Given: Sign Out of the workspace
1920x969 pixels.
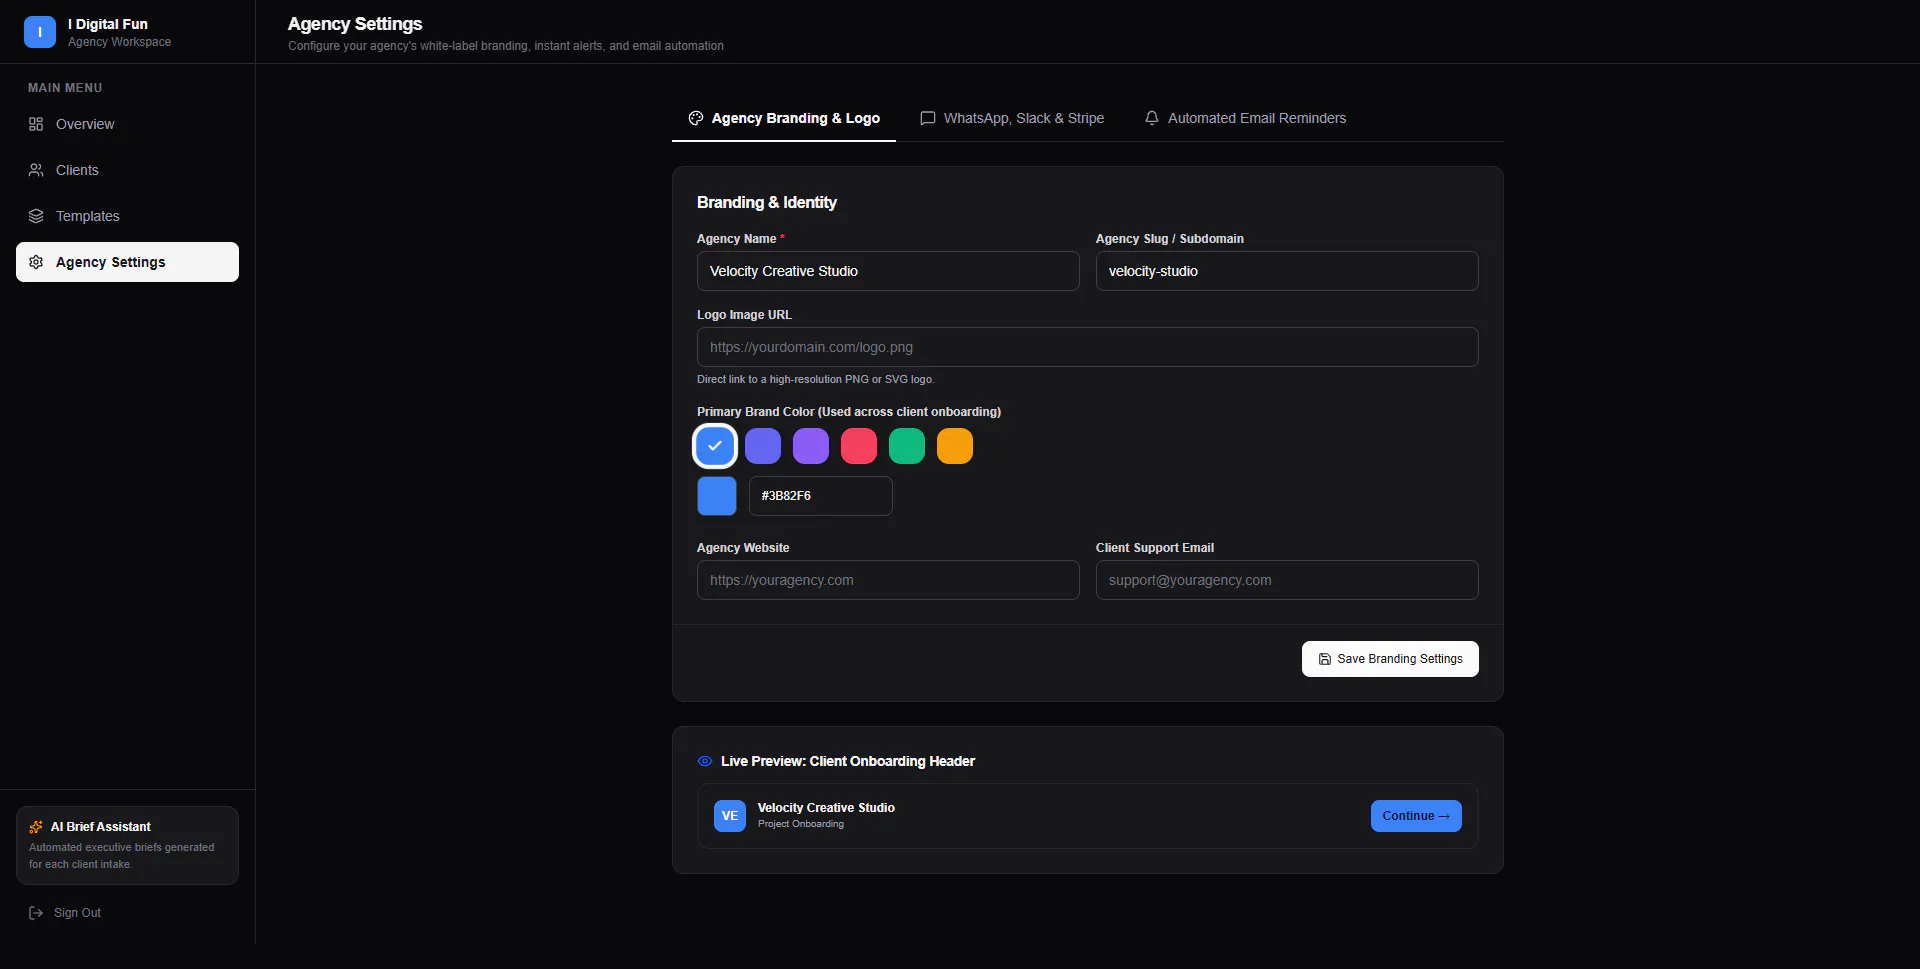Looking at the screenshot, I should click(x=65, y=913).
